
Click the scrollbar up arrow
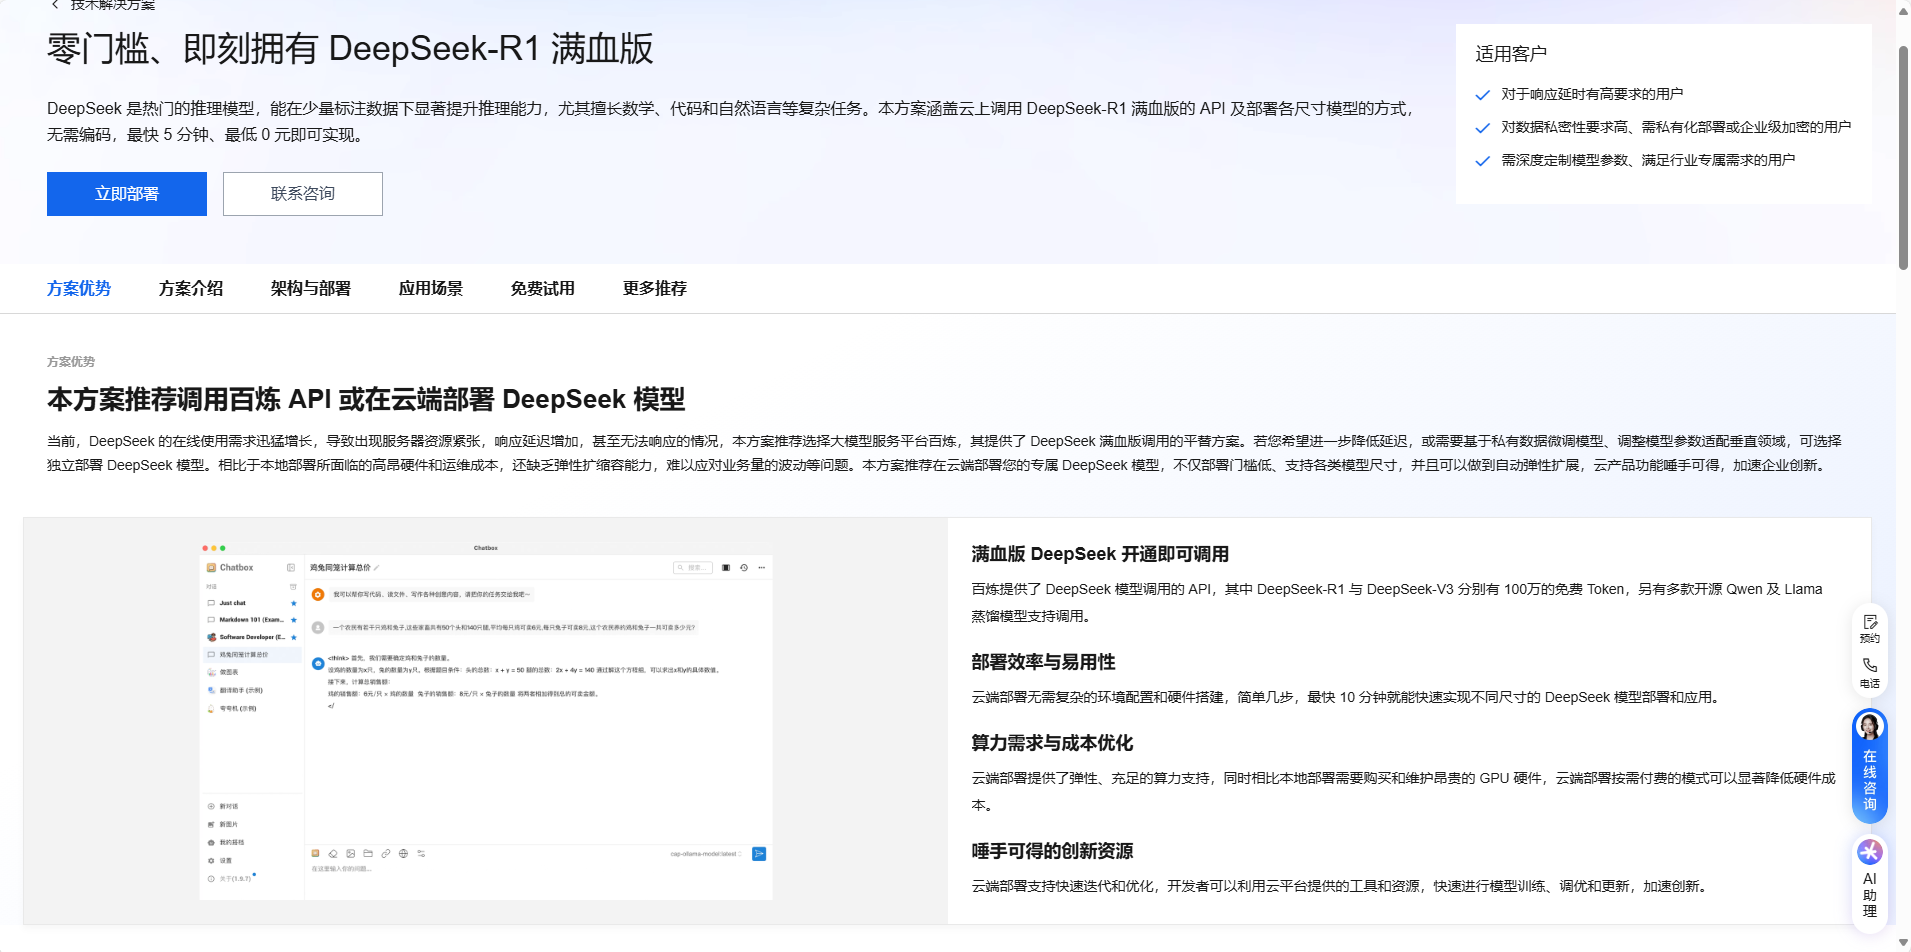point(1903,10)
